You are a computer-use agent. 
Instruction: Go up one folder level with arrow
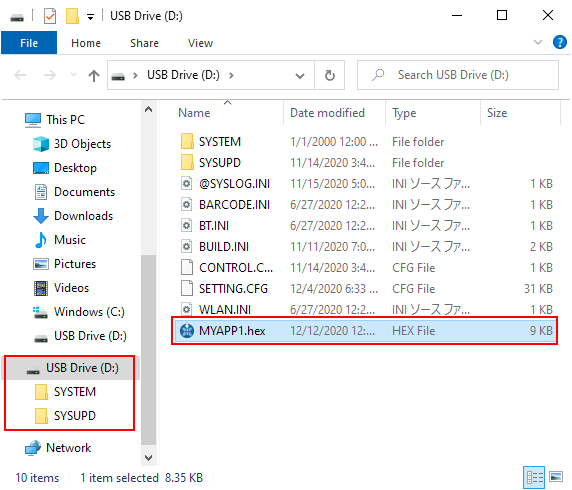pyautogui.click(x=94, y=76)
